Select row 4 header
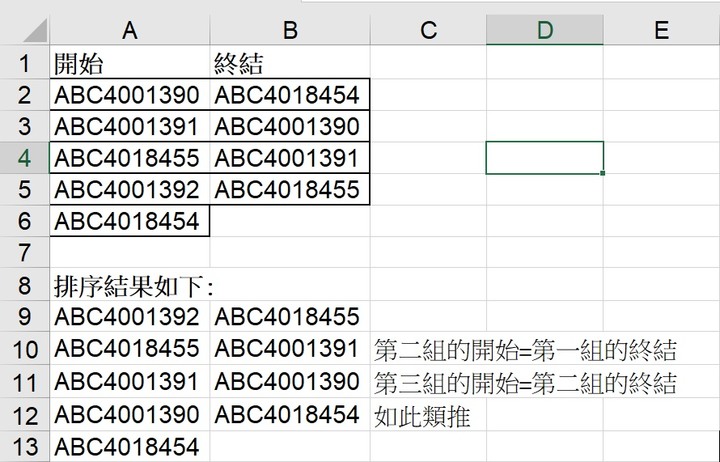The width and height of the screenshot is (720, 462). click(24, 158)
